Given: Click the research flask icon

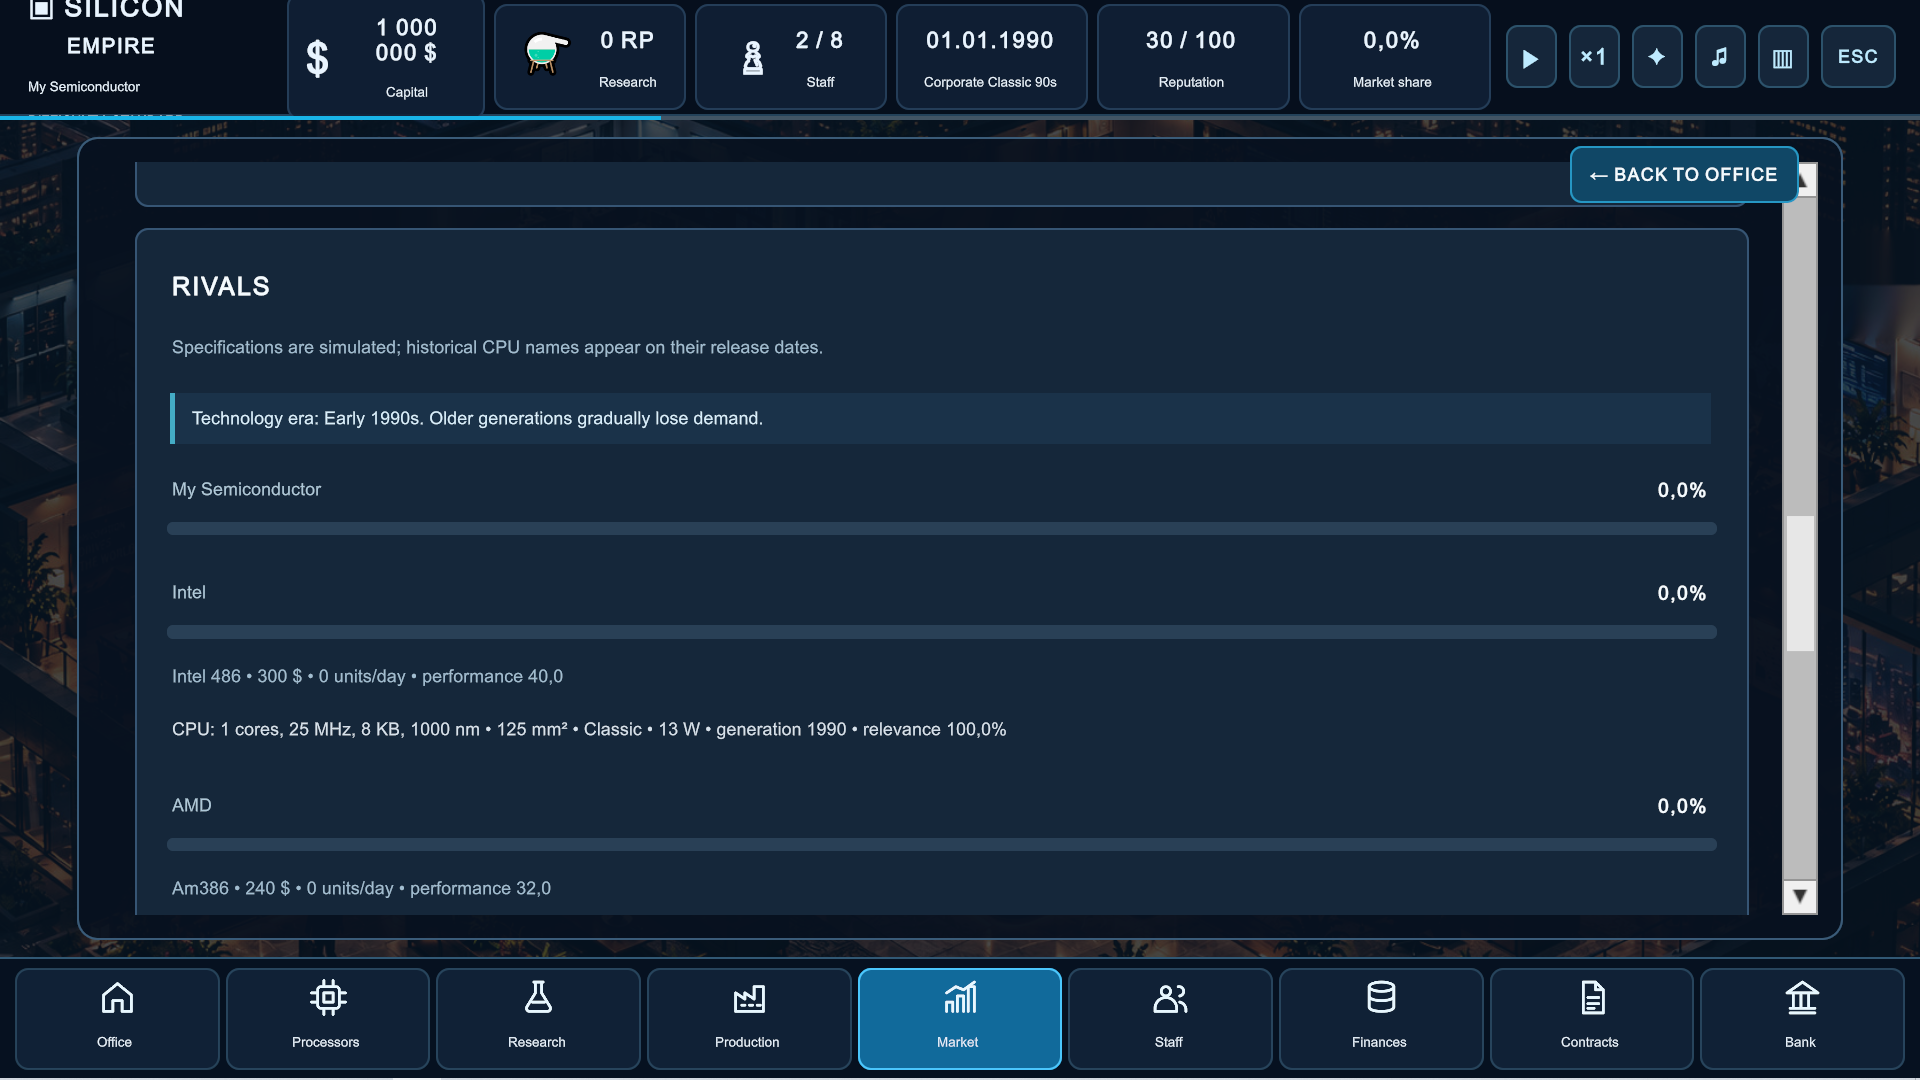Looking at the screenshot, I should point(545,54).
